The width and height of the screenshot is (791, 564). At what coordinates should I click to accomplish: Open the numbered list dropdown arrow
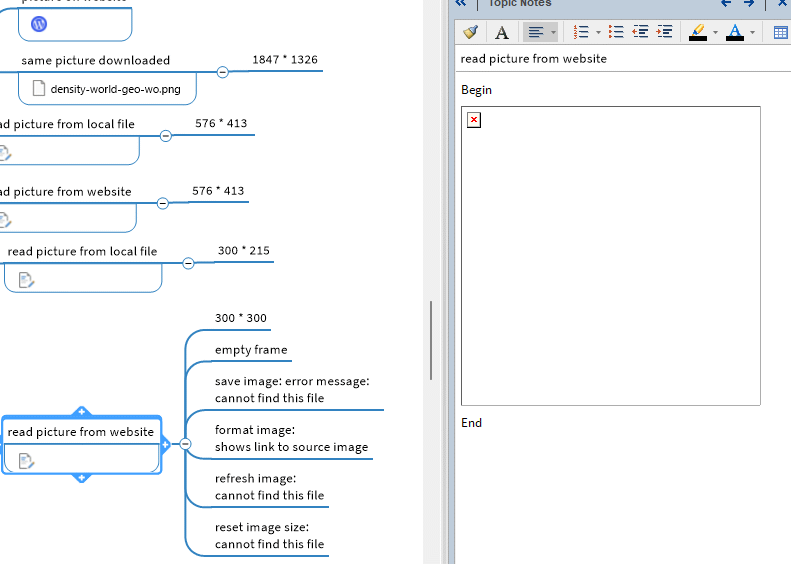[598, 32]
